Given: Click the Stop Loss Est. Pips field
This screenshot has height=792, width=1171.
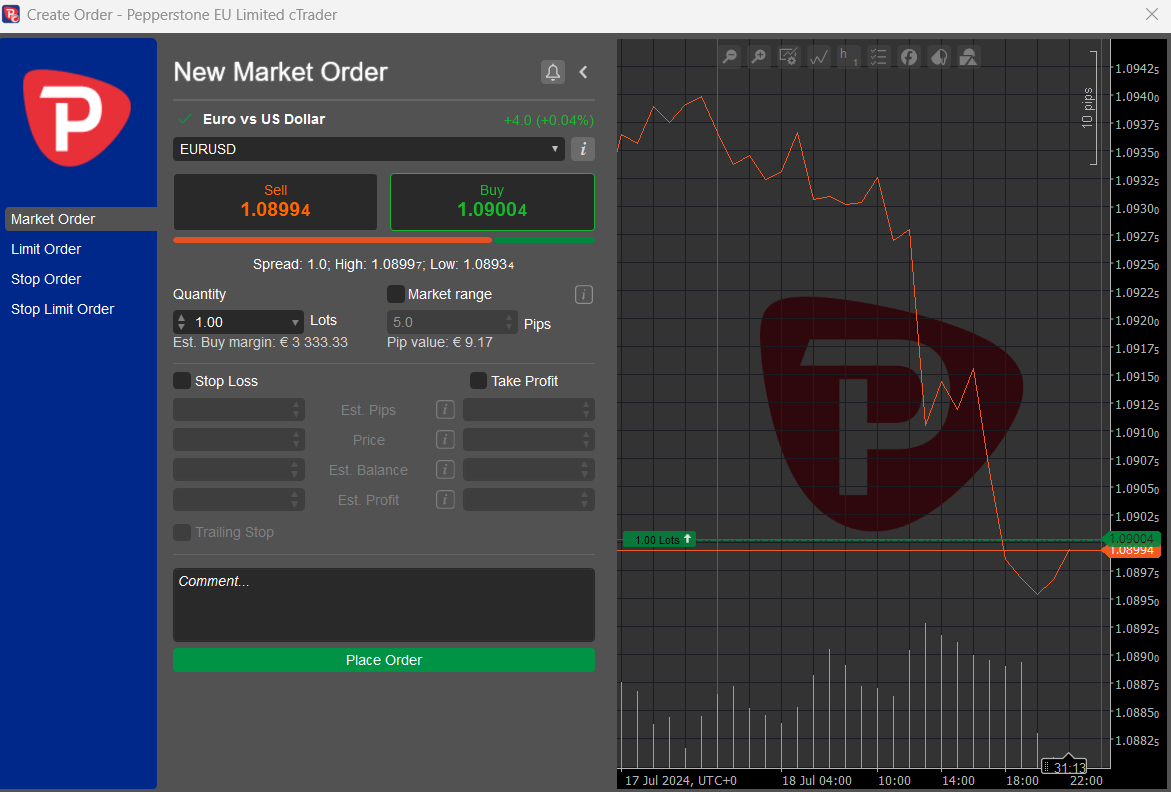Looking at the screenshot, I should pos(239,410).
